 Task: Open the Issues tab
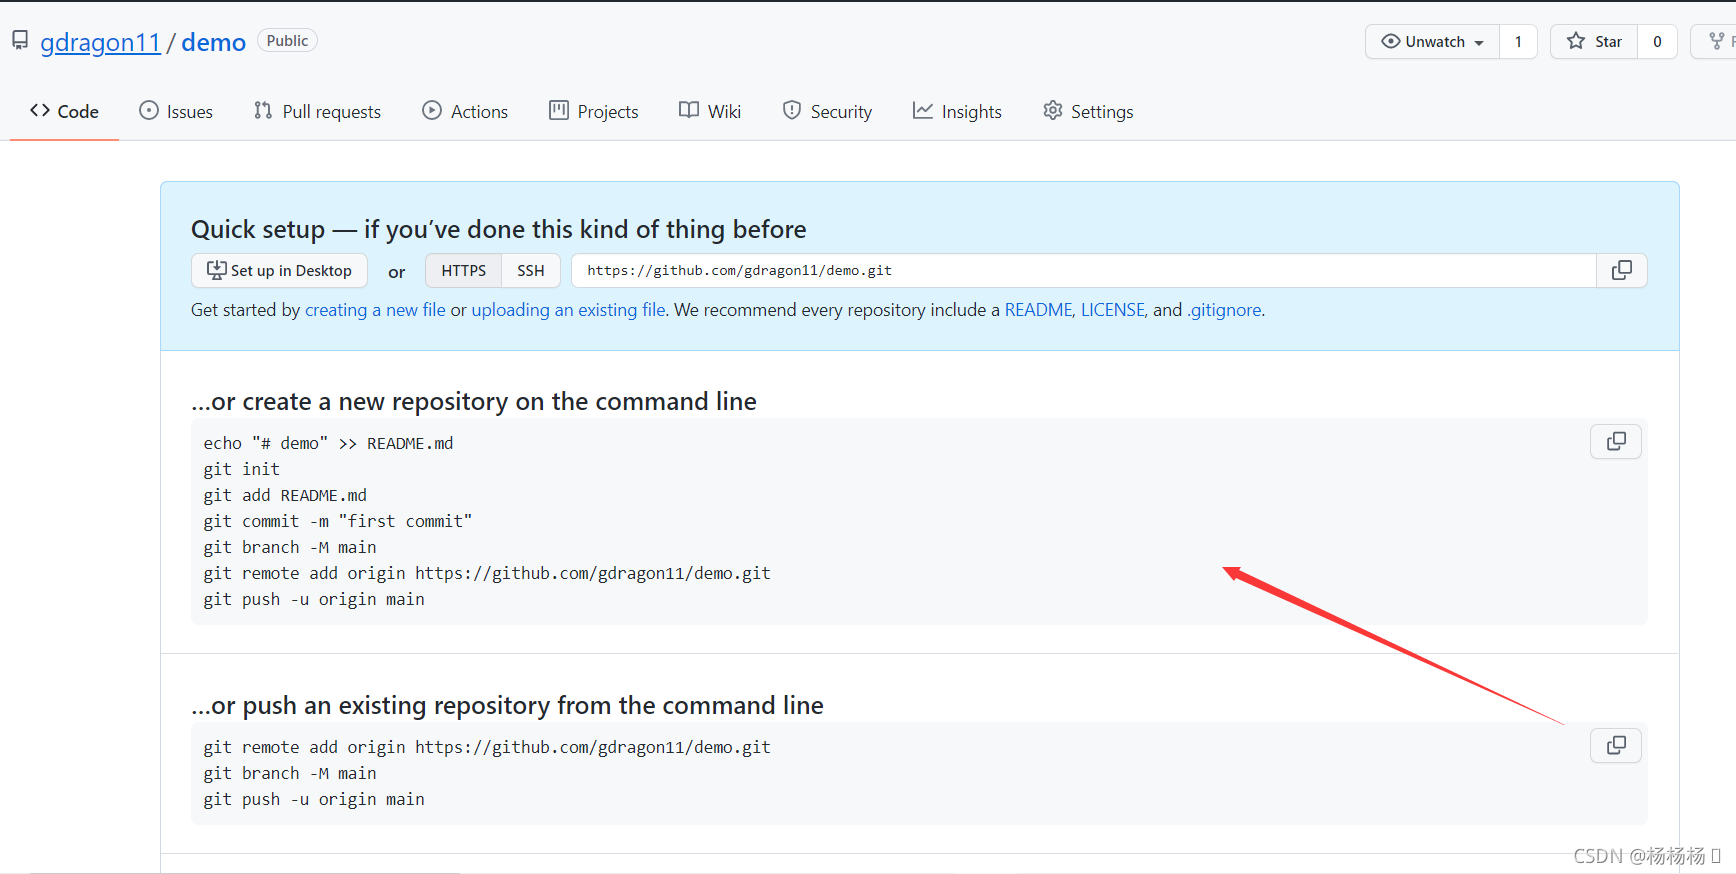coord(176,111)
